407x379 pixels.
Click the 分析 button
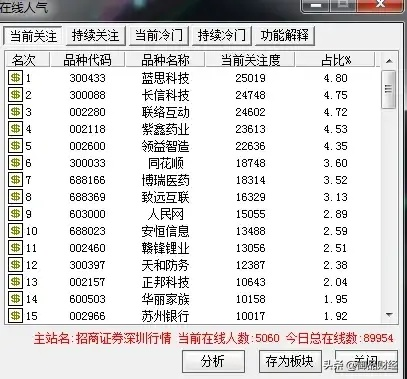[213, 361]
